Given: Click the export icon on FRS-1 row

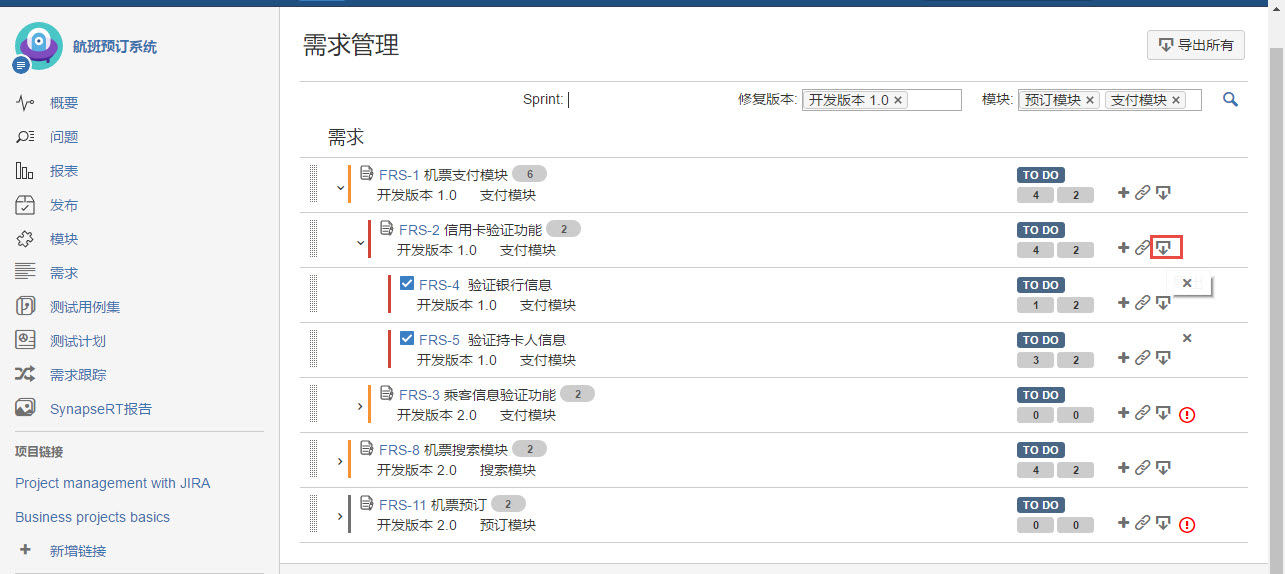Looking at the screenshot, I should pos(1163,193).
